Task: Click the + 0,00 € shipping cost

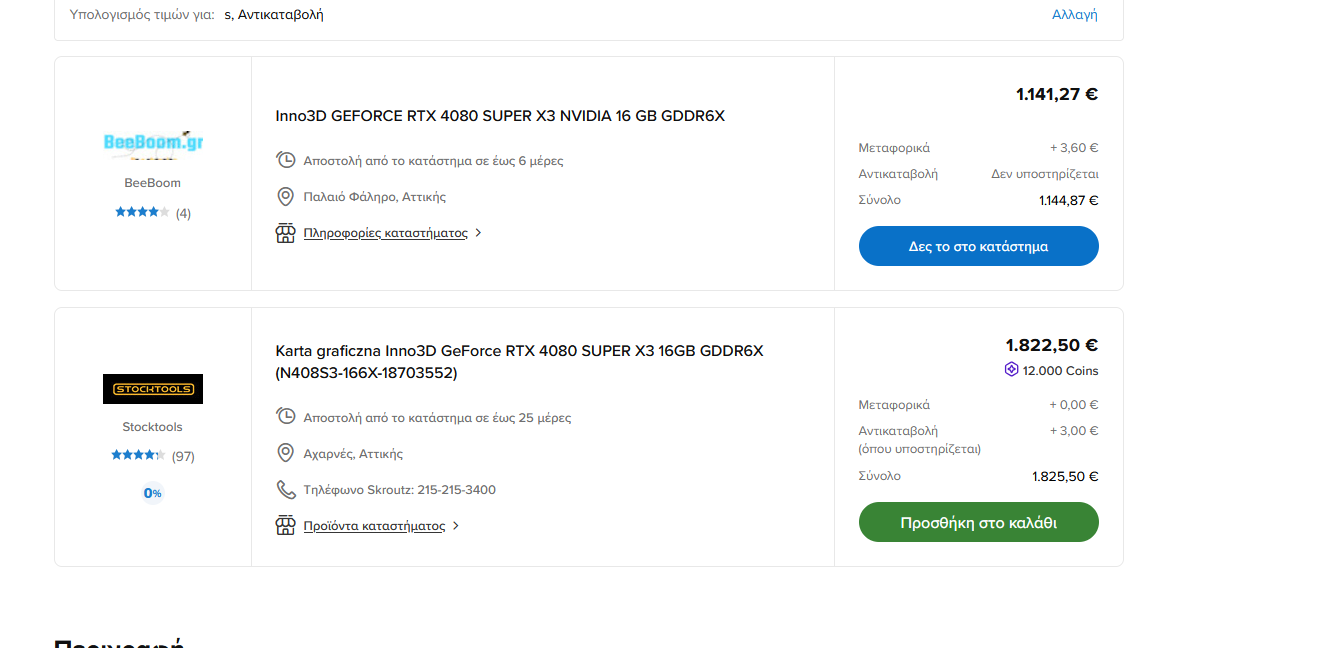Action: click(x=1074, y=405)
